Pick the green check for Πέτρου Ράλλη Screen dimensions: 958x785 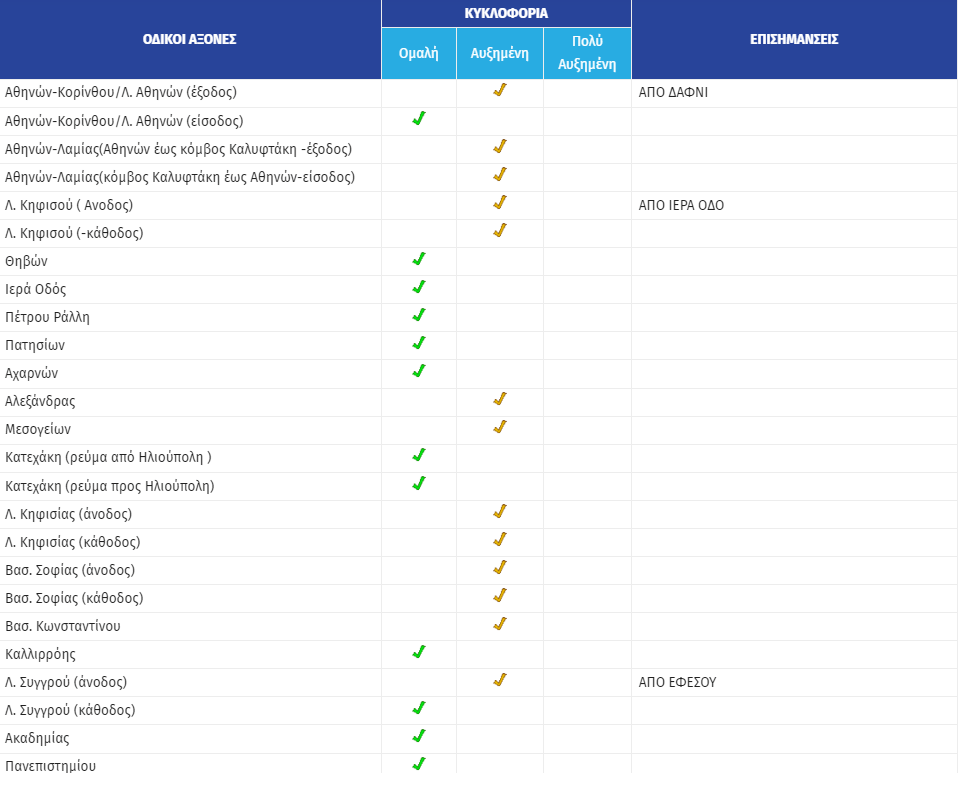tap(419, 315)
